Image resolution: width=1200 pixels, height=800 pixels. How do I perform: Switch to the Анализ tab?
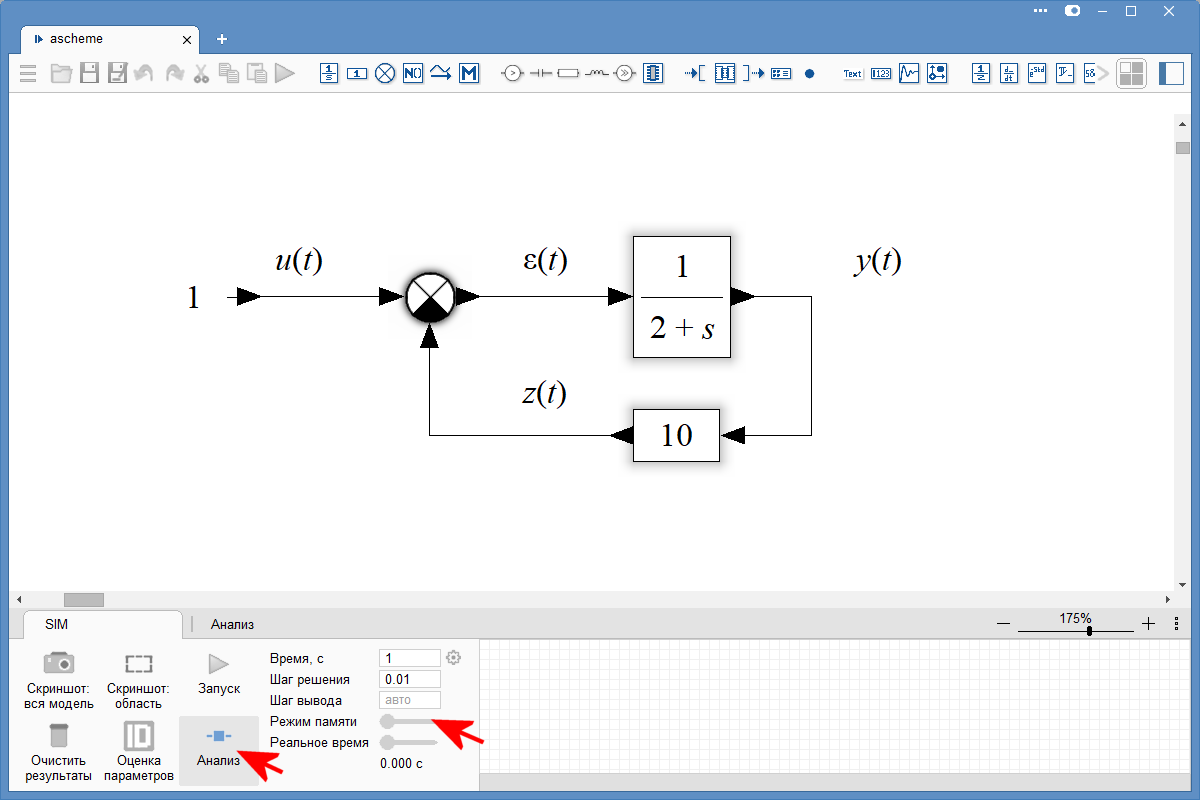click(x=232, y=624)
